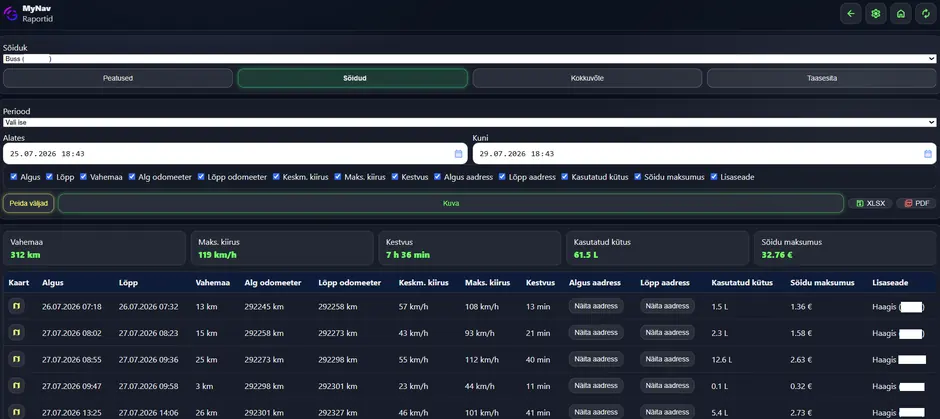Uncheck Keskm. kiirus checkbox

(276, 177)
